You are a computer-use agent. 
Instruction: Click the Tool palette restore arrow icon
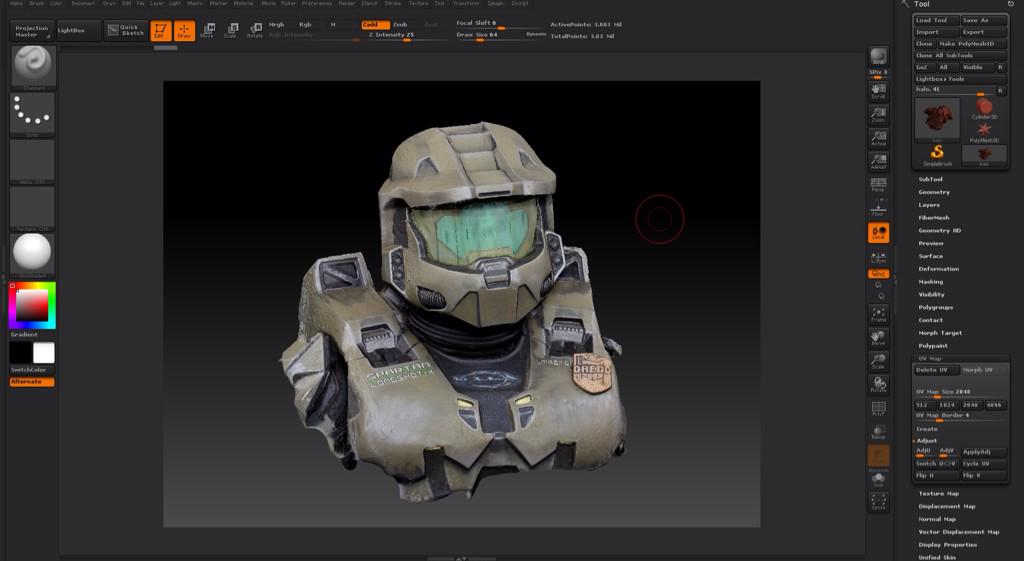tap(1011, 4)
